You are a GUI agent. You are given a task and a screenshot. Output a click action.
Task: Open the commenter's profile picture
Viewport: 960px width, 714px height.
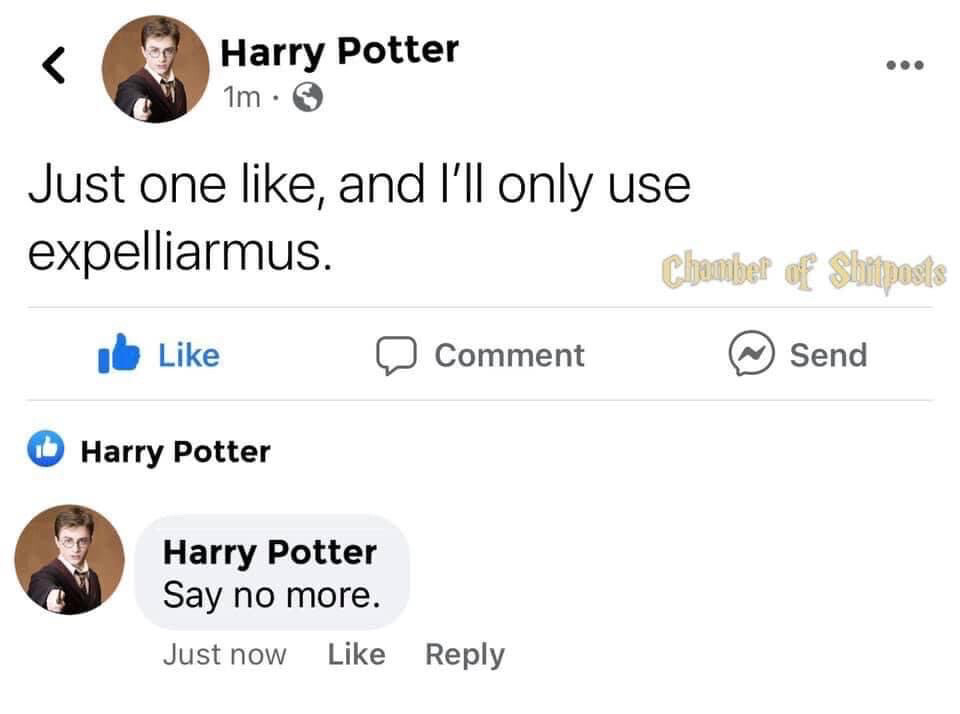coord(70,560)
